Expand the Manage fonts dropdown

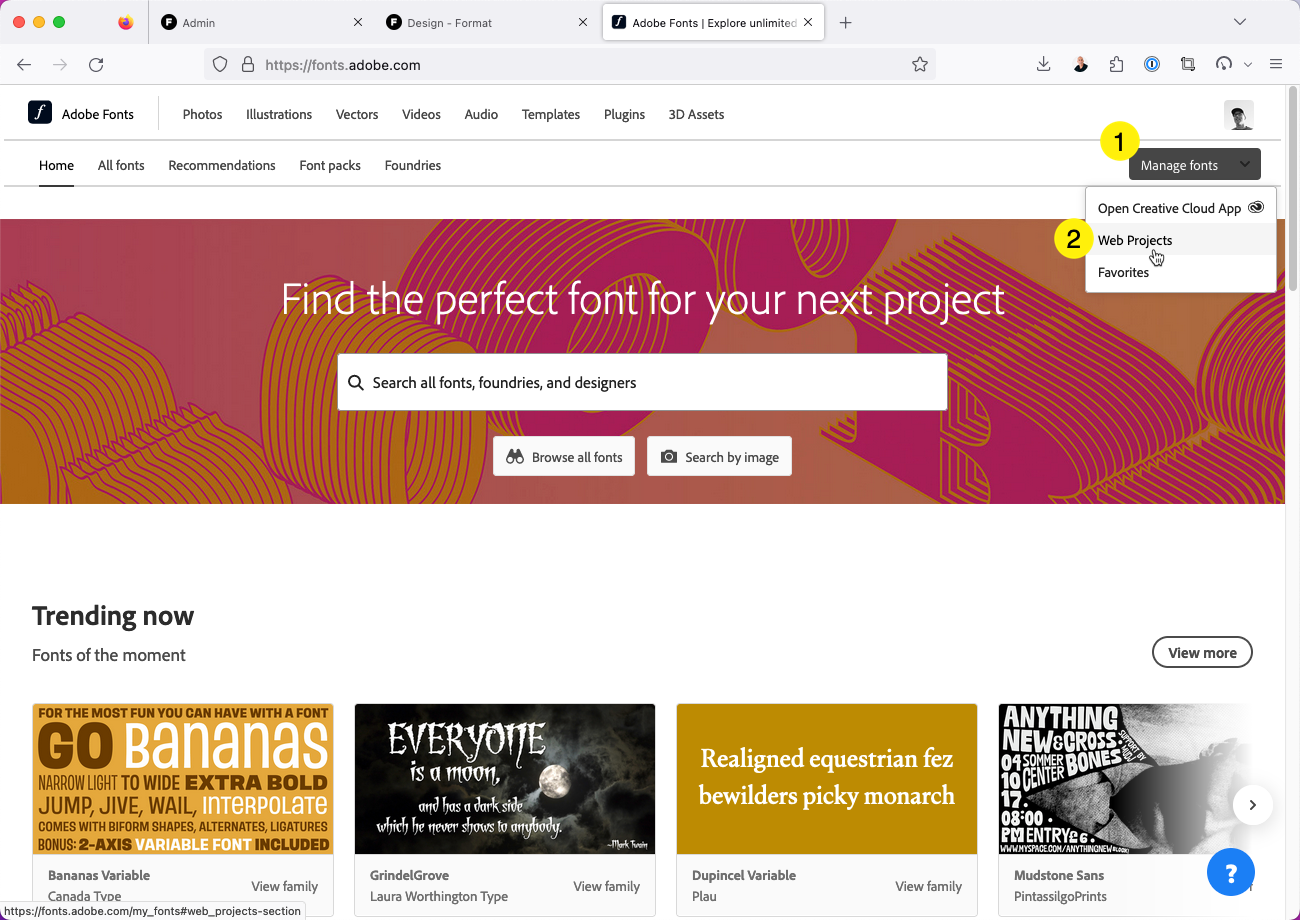(x=1195, y=165)
